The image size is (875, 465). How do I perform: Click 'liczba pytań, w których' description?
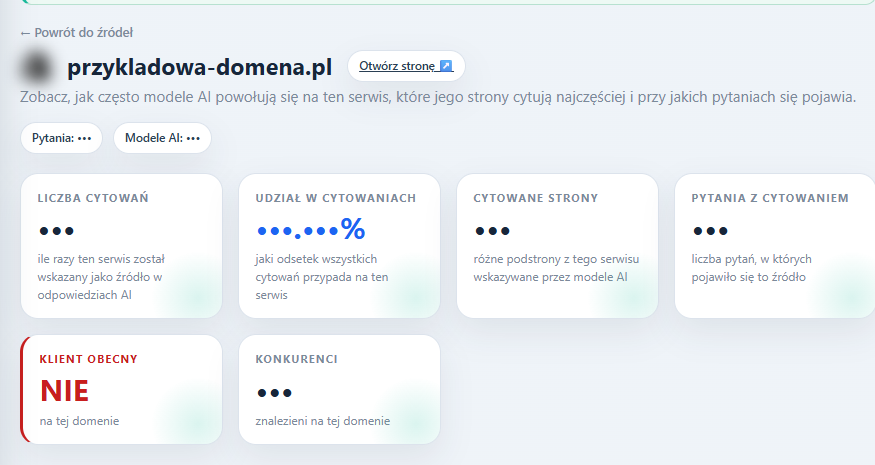click(752, 268)
